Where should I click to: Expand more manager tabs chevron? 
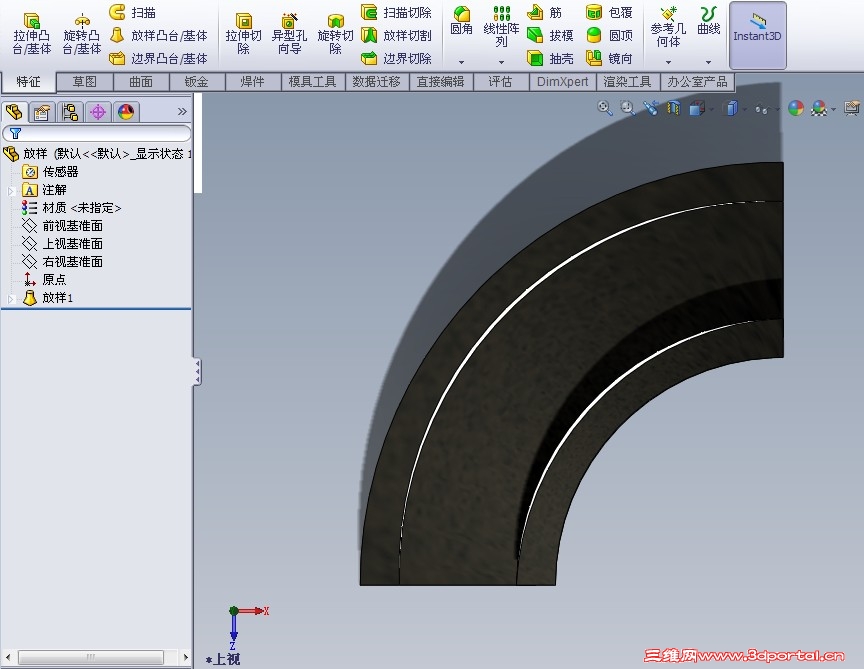(x=182, y=112)
